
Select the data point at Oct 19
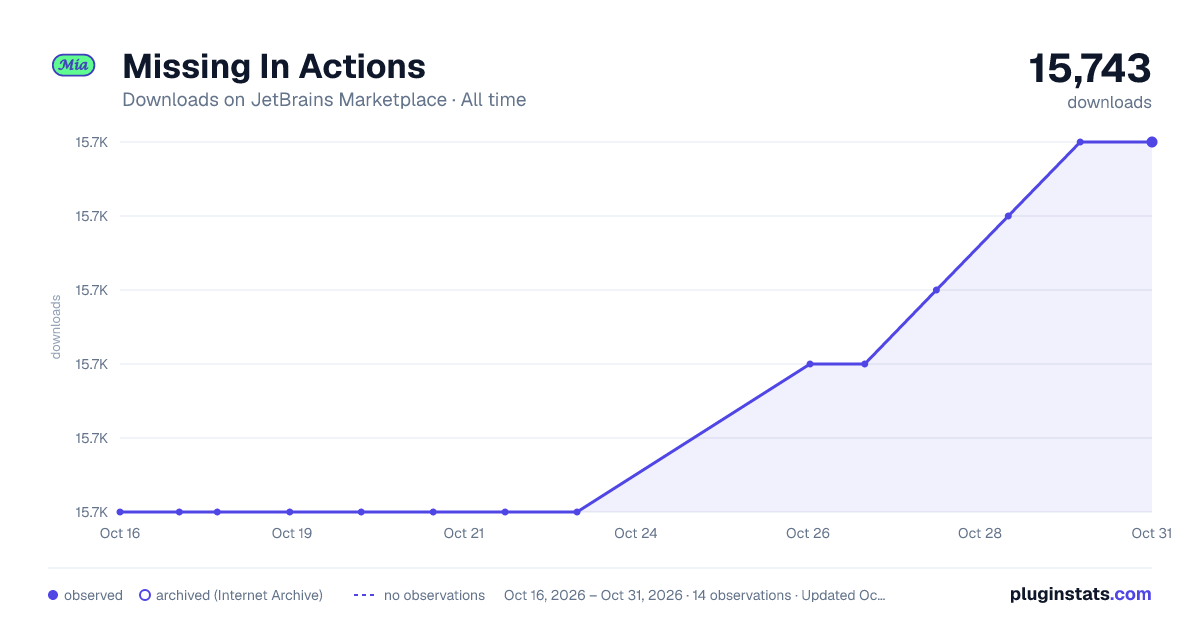290,512
